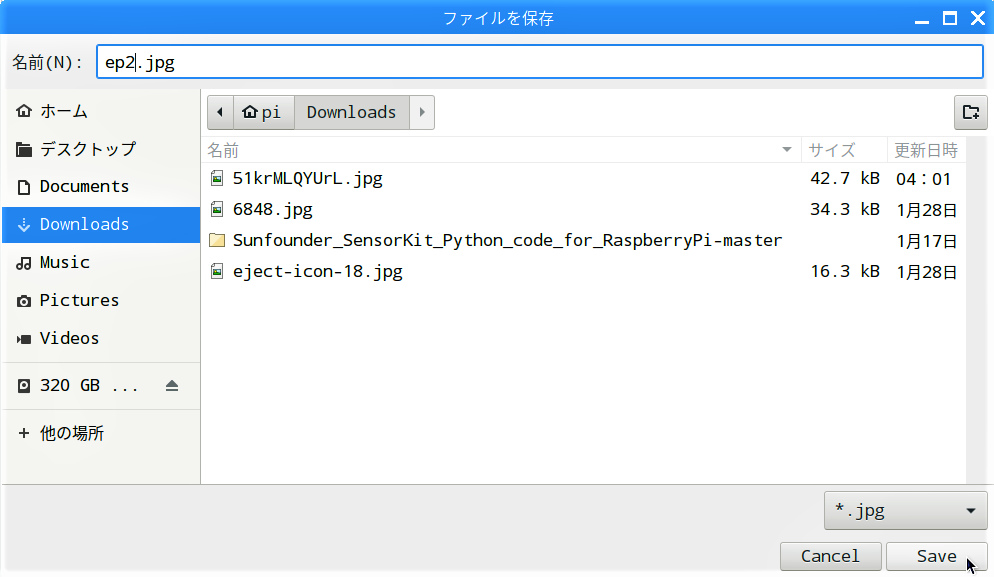
Task: Open the デスクトップ sidebar folder
Action: coord(101,149)
